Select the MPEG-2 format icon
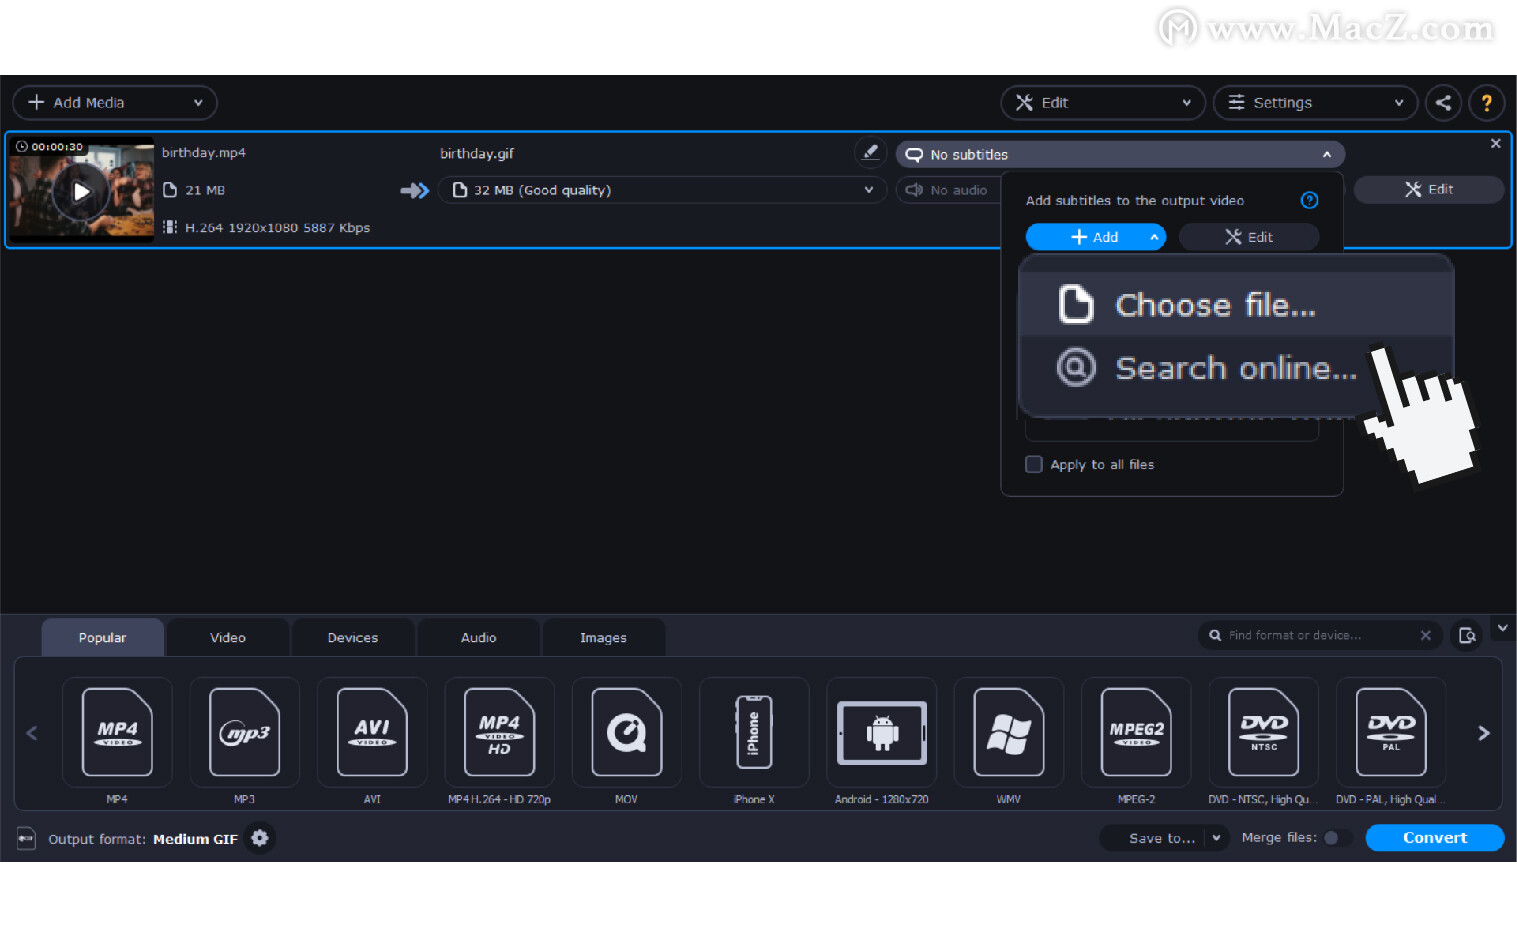Viewport: 1517px width, 938px height. (x=1136, y=732)
